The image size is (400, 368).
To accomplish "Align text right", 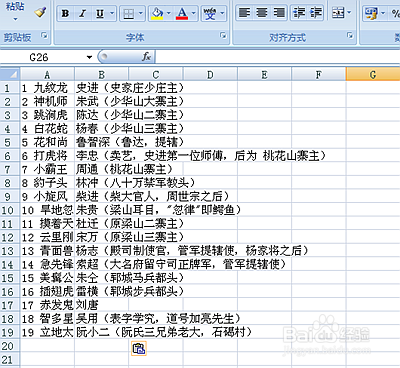I will [x=279, y=13].
